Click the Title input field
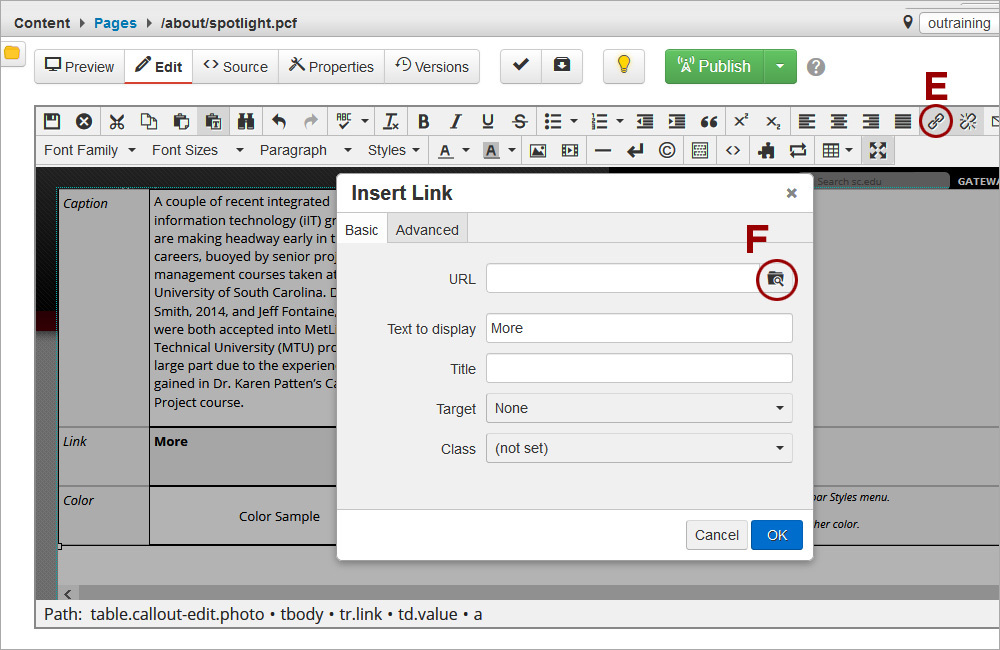 tap(639, 368)
